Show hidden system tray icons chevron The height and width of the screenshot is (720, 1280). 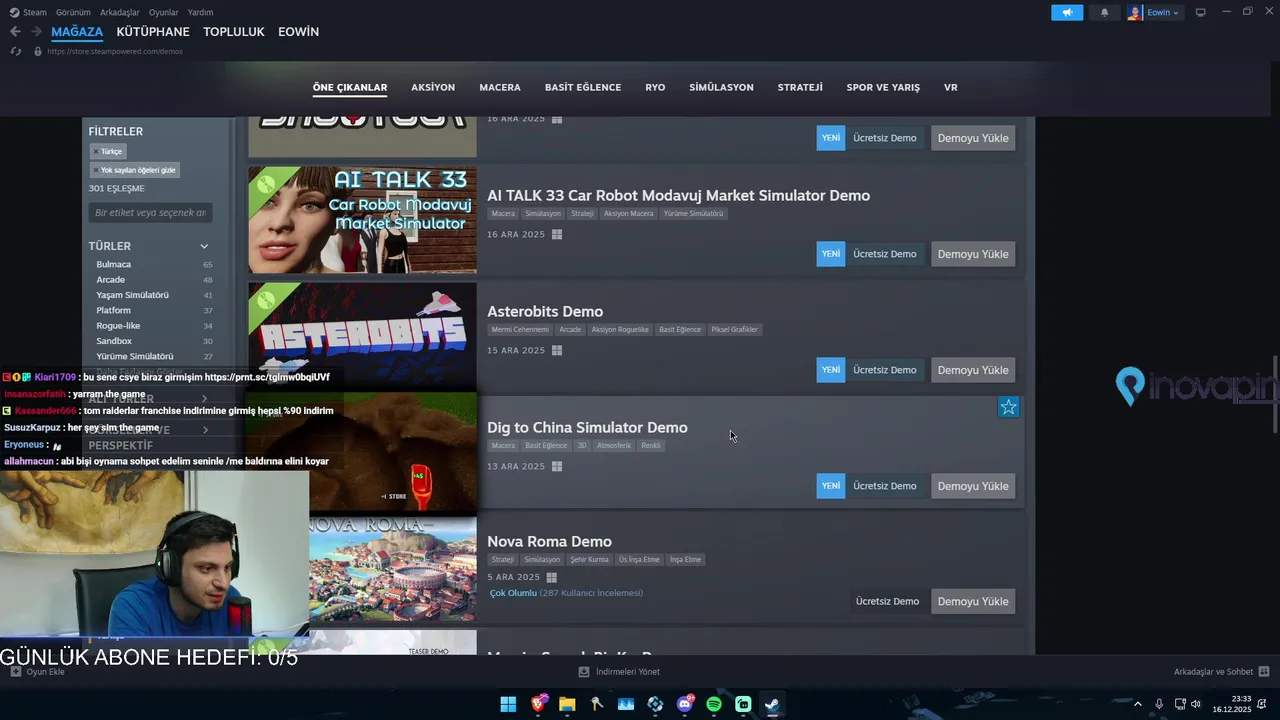[1137, 704]
